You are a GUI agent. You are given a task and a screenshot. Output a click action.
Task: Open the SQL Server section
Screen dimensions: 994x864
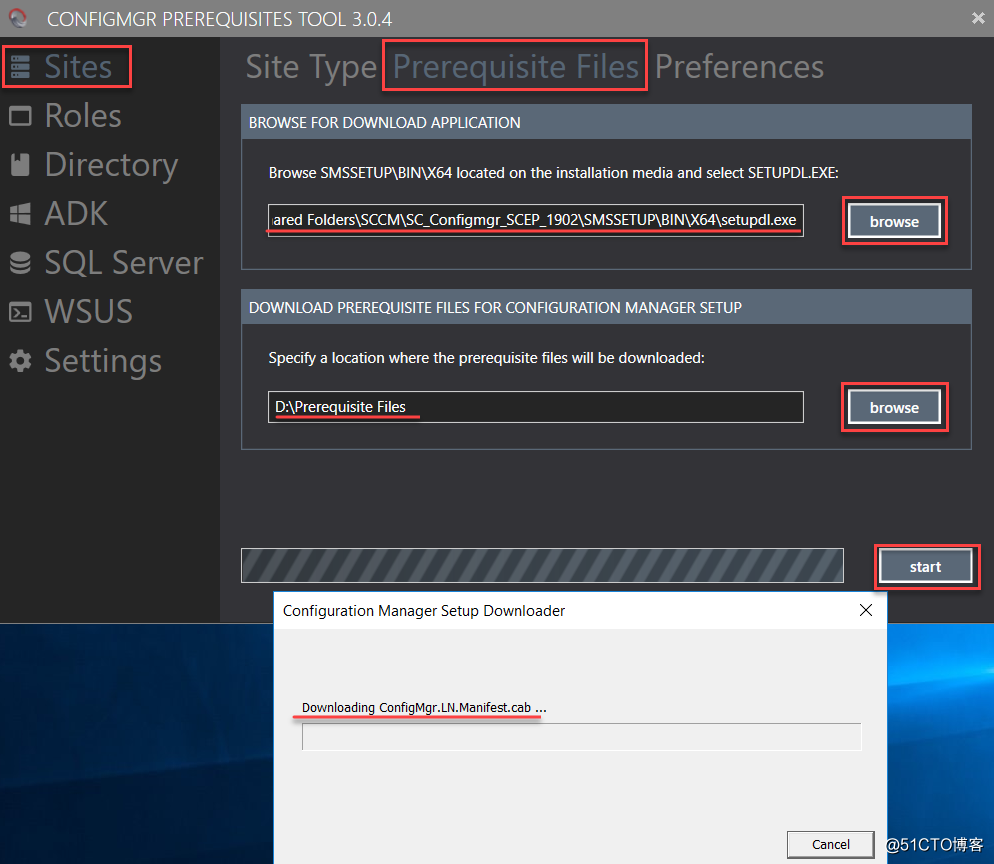pos(124,263)
